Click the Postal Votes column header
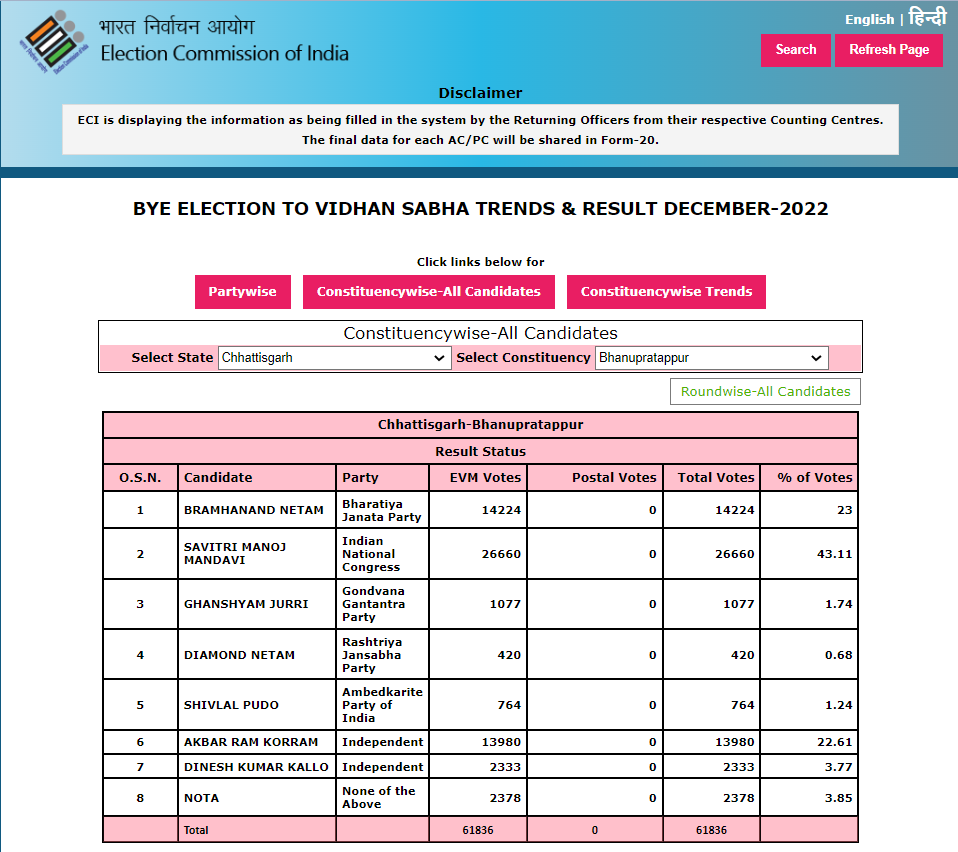Viewport: 958px width, 852px height. (x=595, y=478)
